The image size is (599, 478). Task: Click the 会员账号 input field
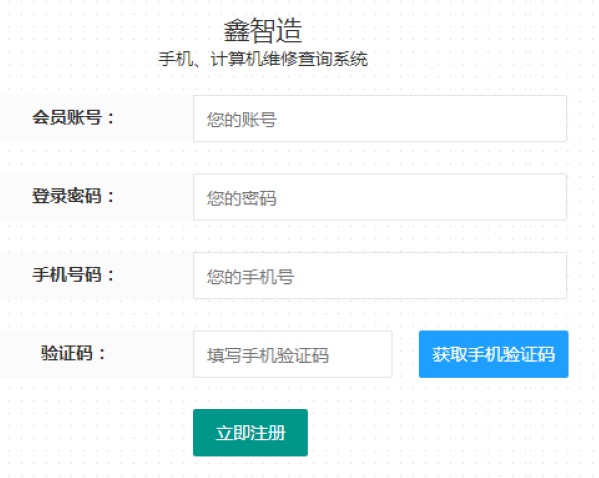pyautogui.click(x=380, y=118)
